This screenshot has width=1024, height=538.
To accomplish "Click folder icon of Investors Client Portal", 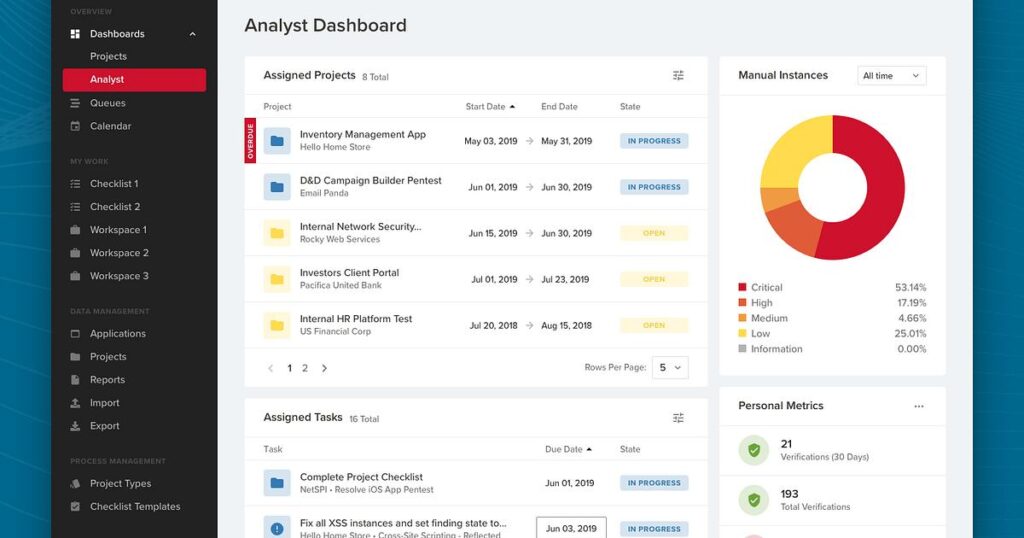I will coord(277,279).
